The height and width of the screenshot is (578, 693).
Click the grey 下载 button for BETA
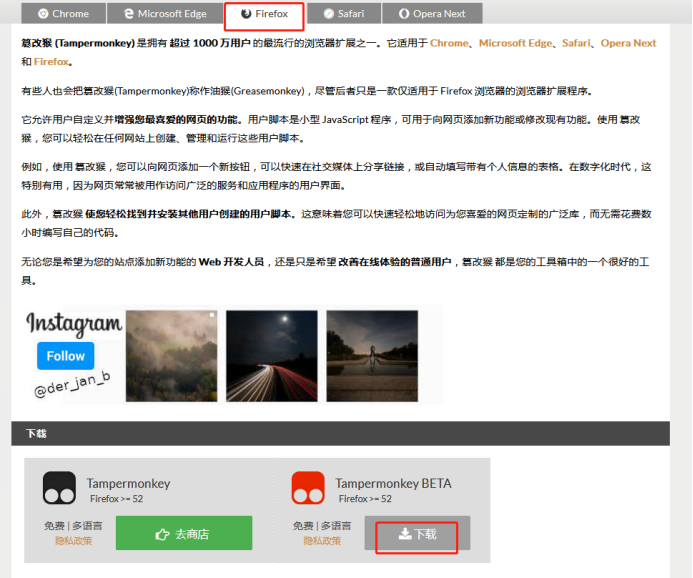[x=417, y=533]
